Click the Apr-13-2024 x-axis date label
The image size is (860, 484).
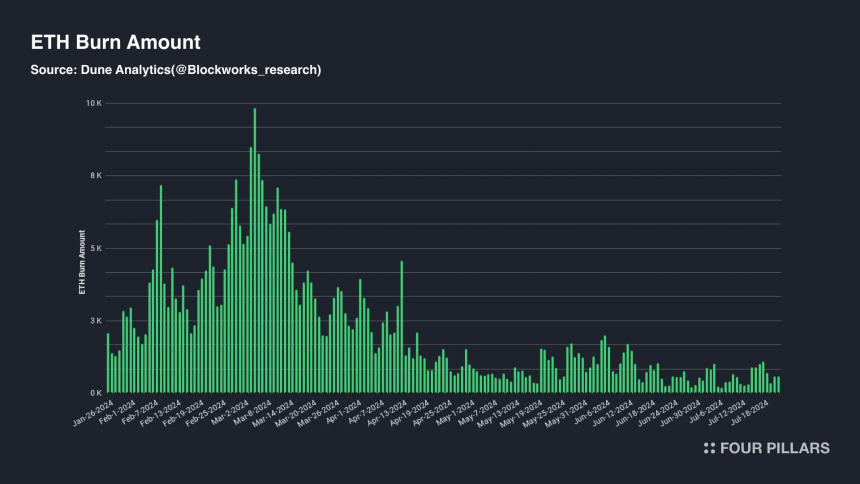tap(387, 413)
